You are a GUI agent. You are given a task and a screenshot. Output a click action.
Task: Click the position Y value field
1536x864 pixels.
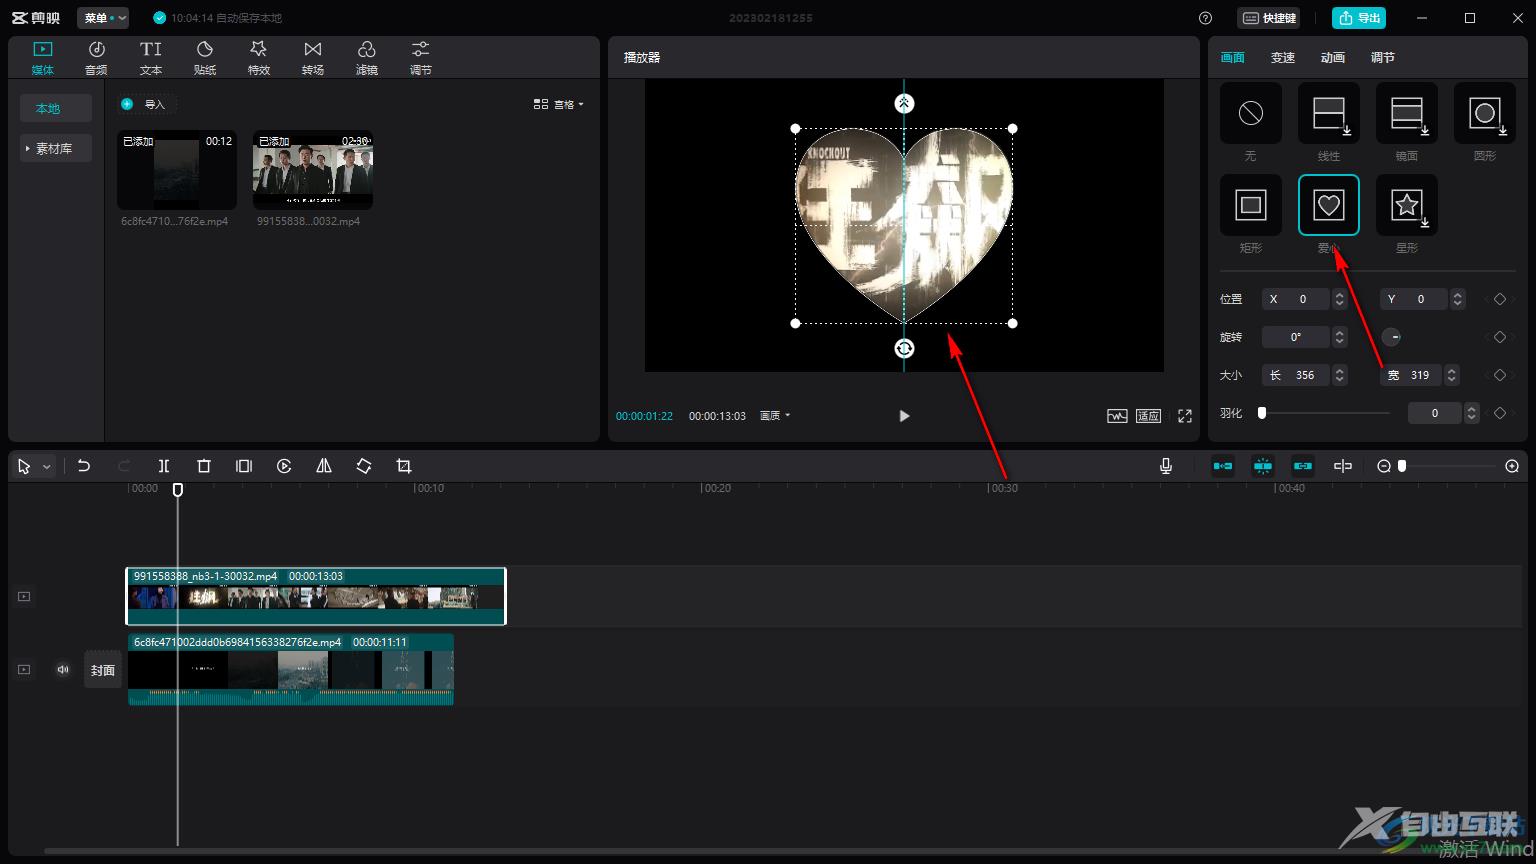tap(1414, 299)
